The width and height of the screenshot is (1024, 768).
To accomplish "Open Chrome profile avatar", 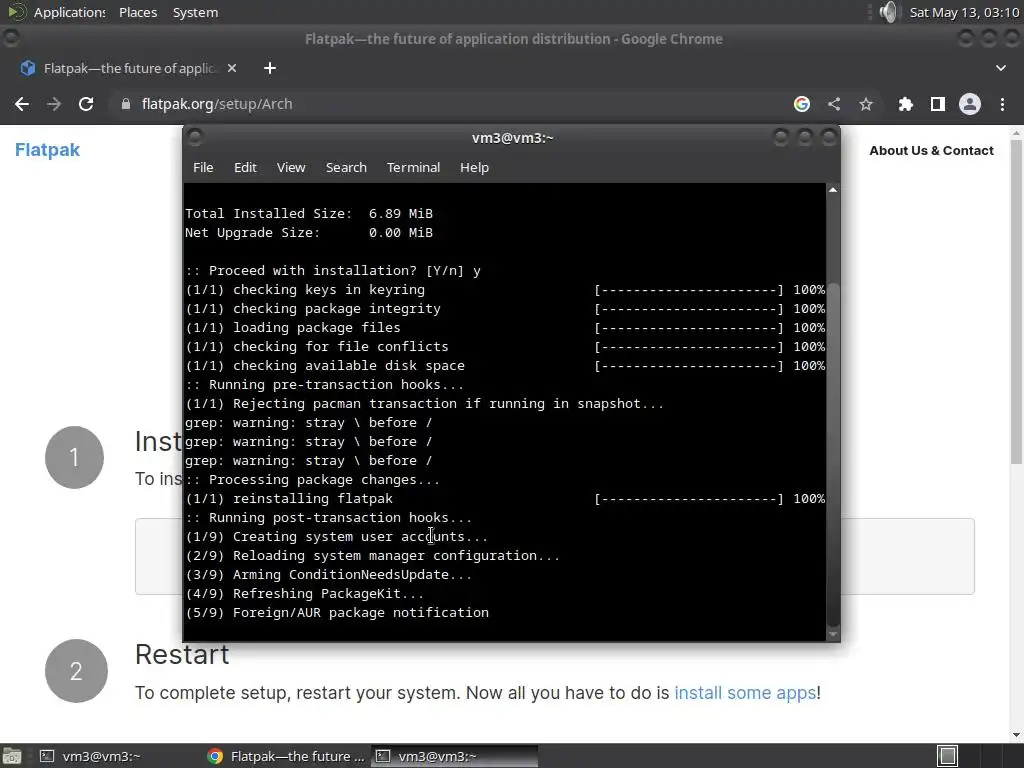I will [970, 104].
